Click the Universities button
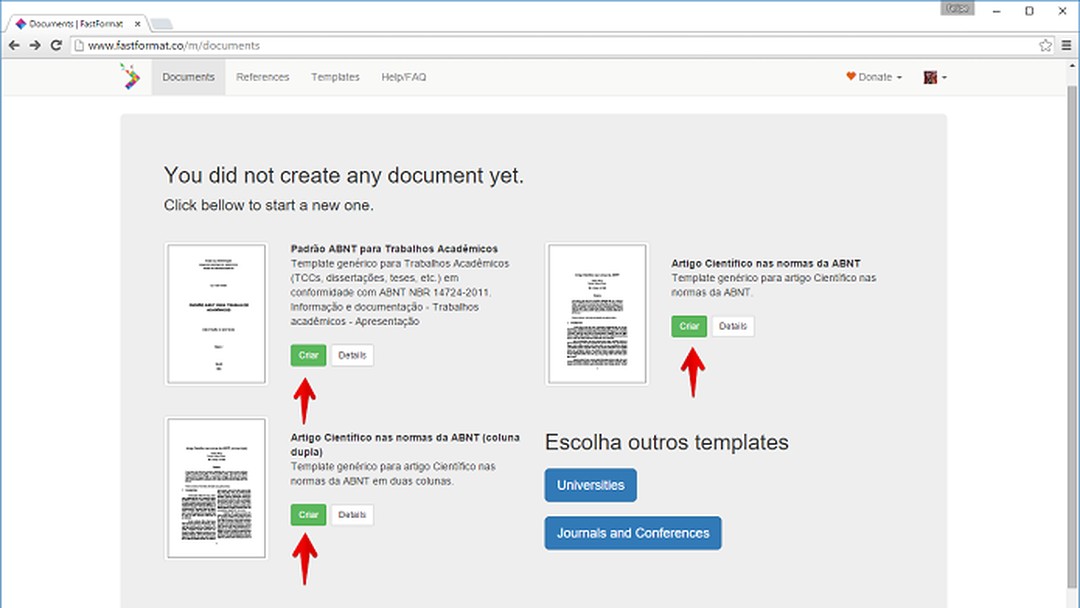 coord(590,485)
